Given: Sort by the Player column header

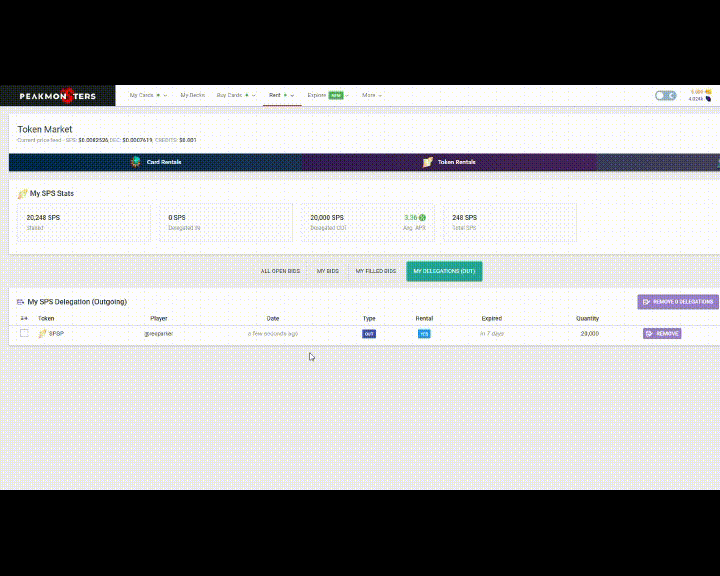Looking at the screenshot, I should point(159,318).
